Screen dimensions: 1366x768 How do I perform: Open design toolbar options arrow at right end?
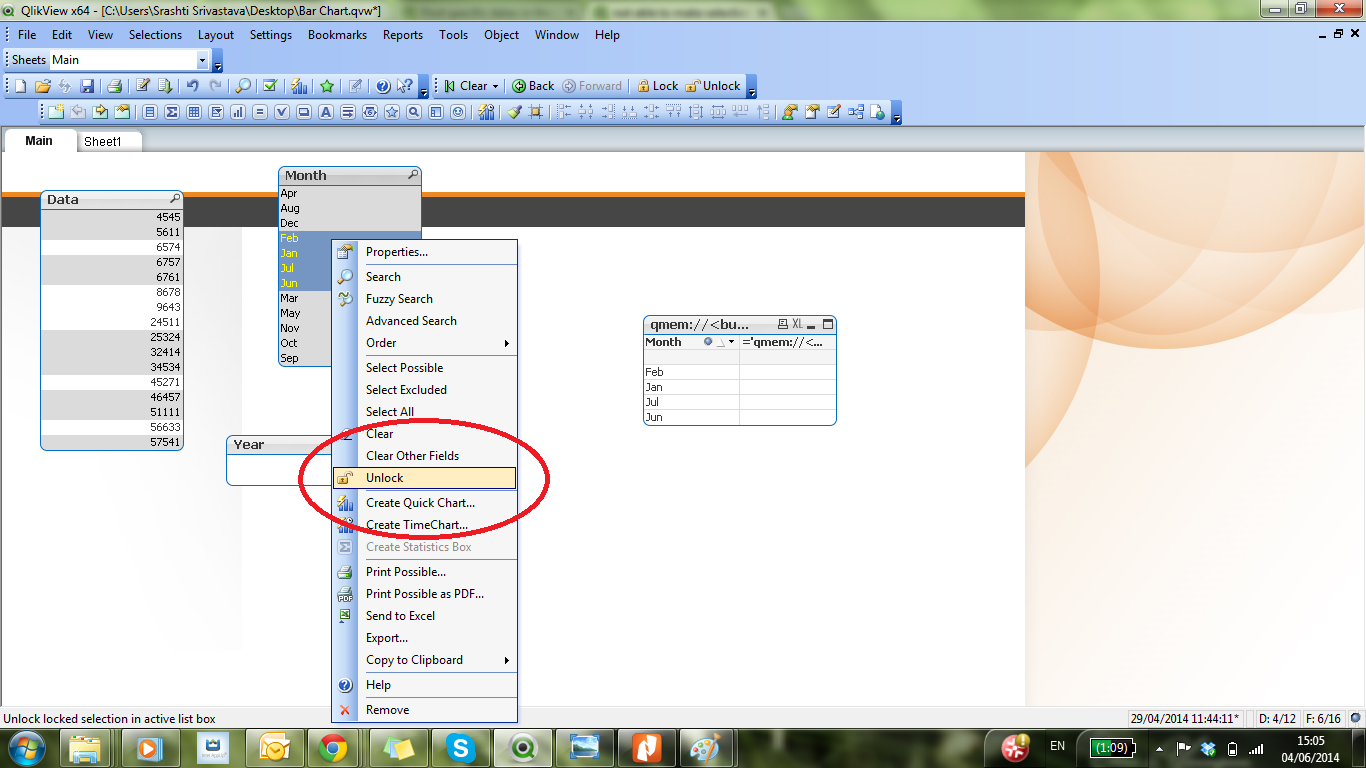tap(896, 114)
